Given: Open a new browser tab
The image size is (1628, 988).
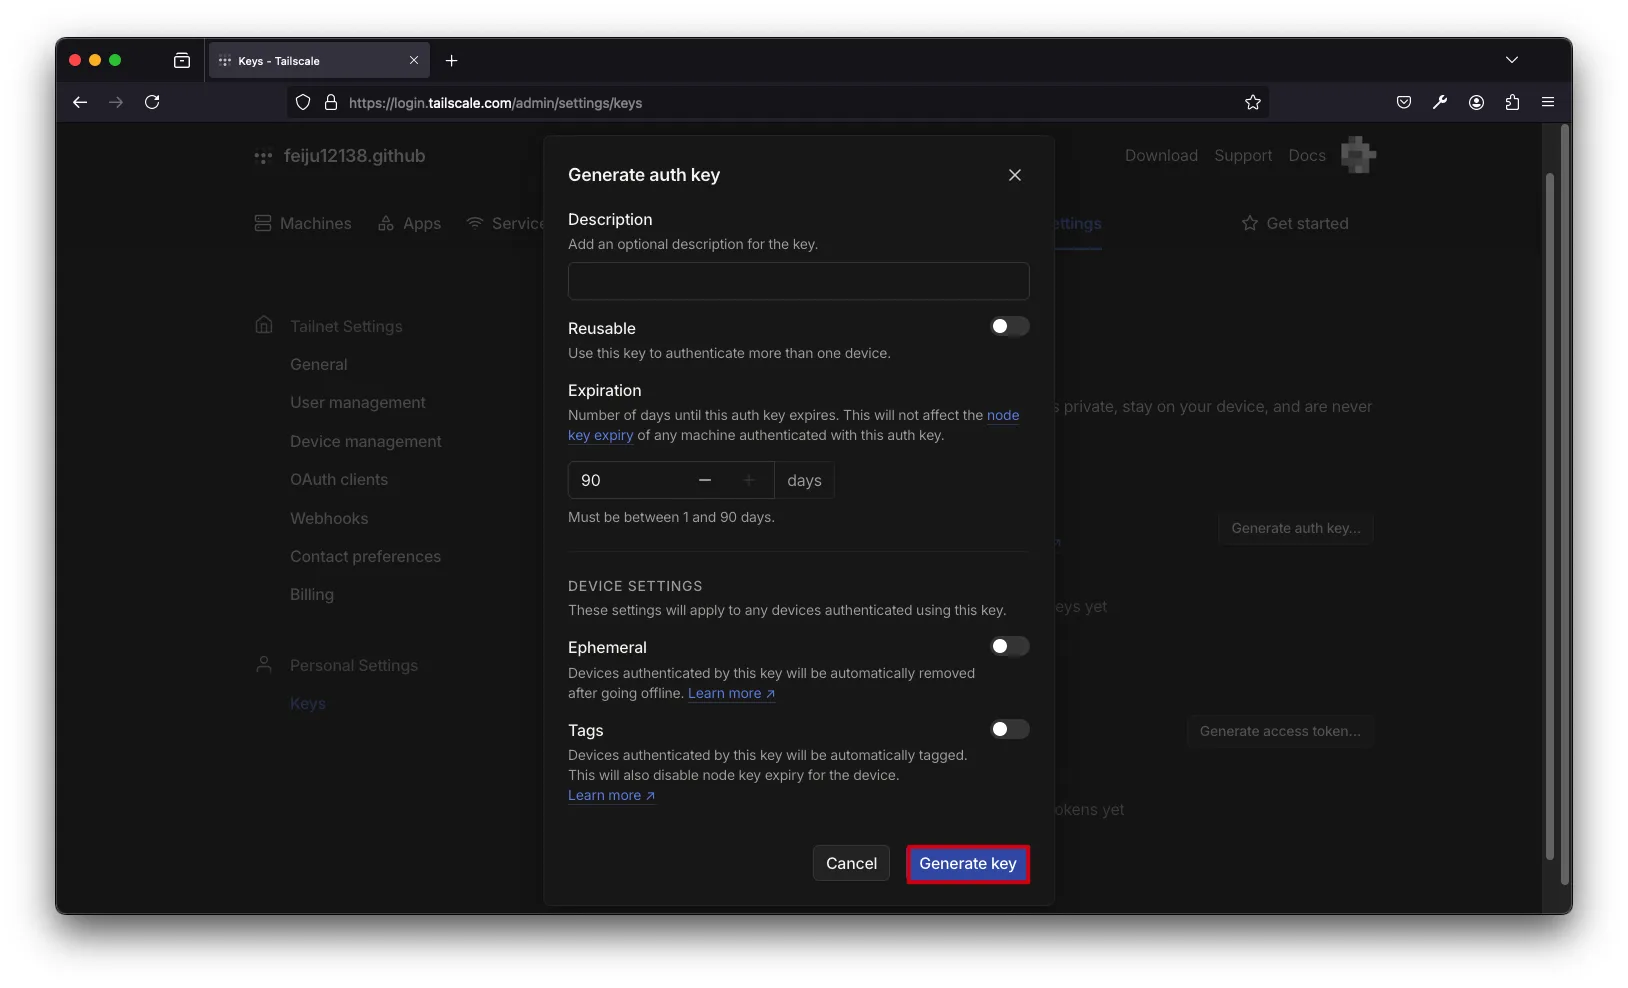Looking at the screenshot, I should coord(452,61).
